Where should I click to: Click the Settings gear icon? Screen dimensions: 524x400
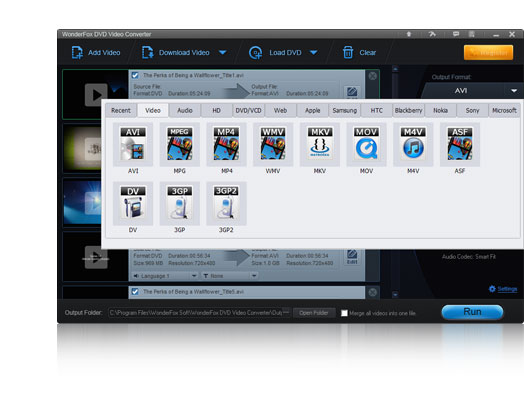click(x=492, y=289)
